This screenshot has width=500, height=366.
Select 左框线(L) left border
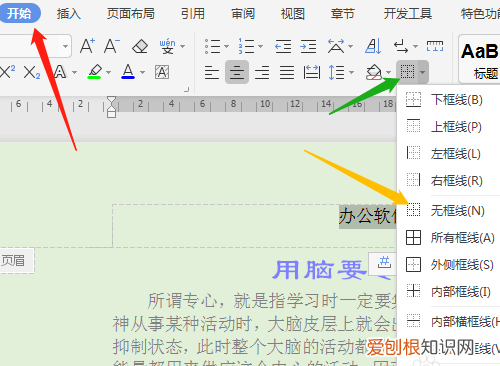click(x=448, y=154)
